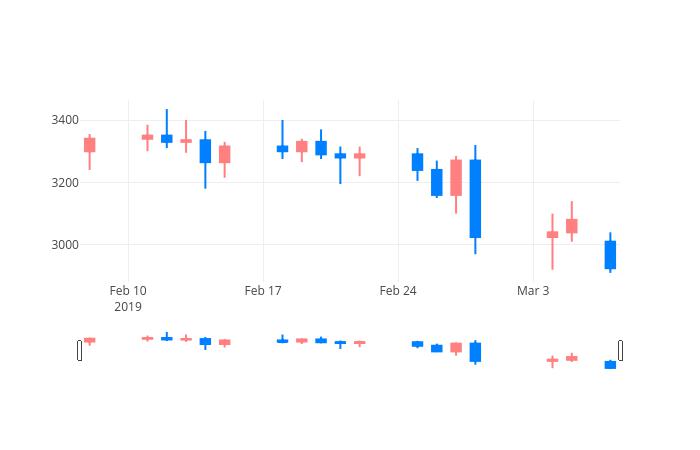Viewport: 700px width, 450px height.
Task: Click the big blue candle in the range slider preview
Action: tap(475, 352)
